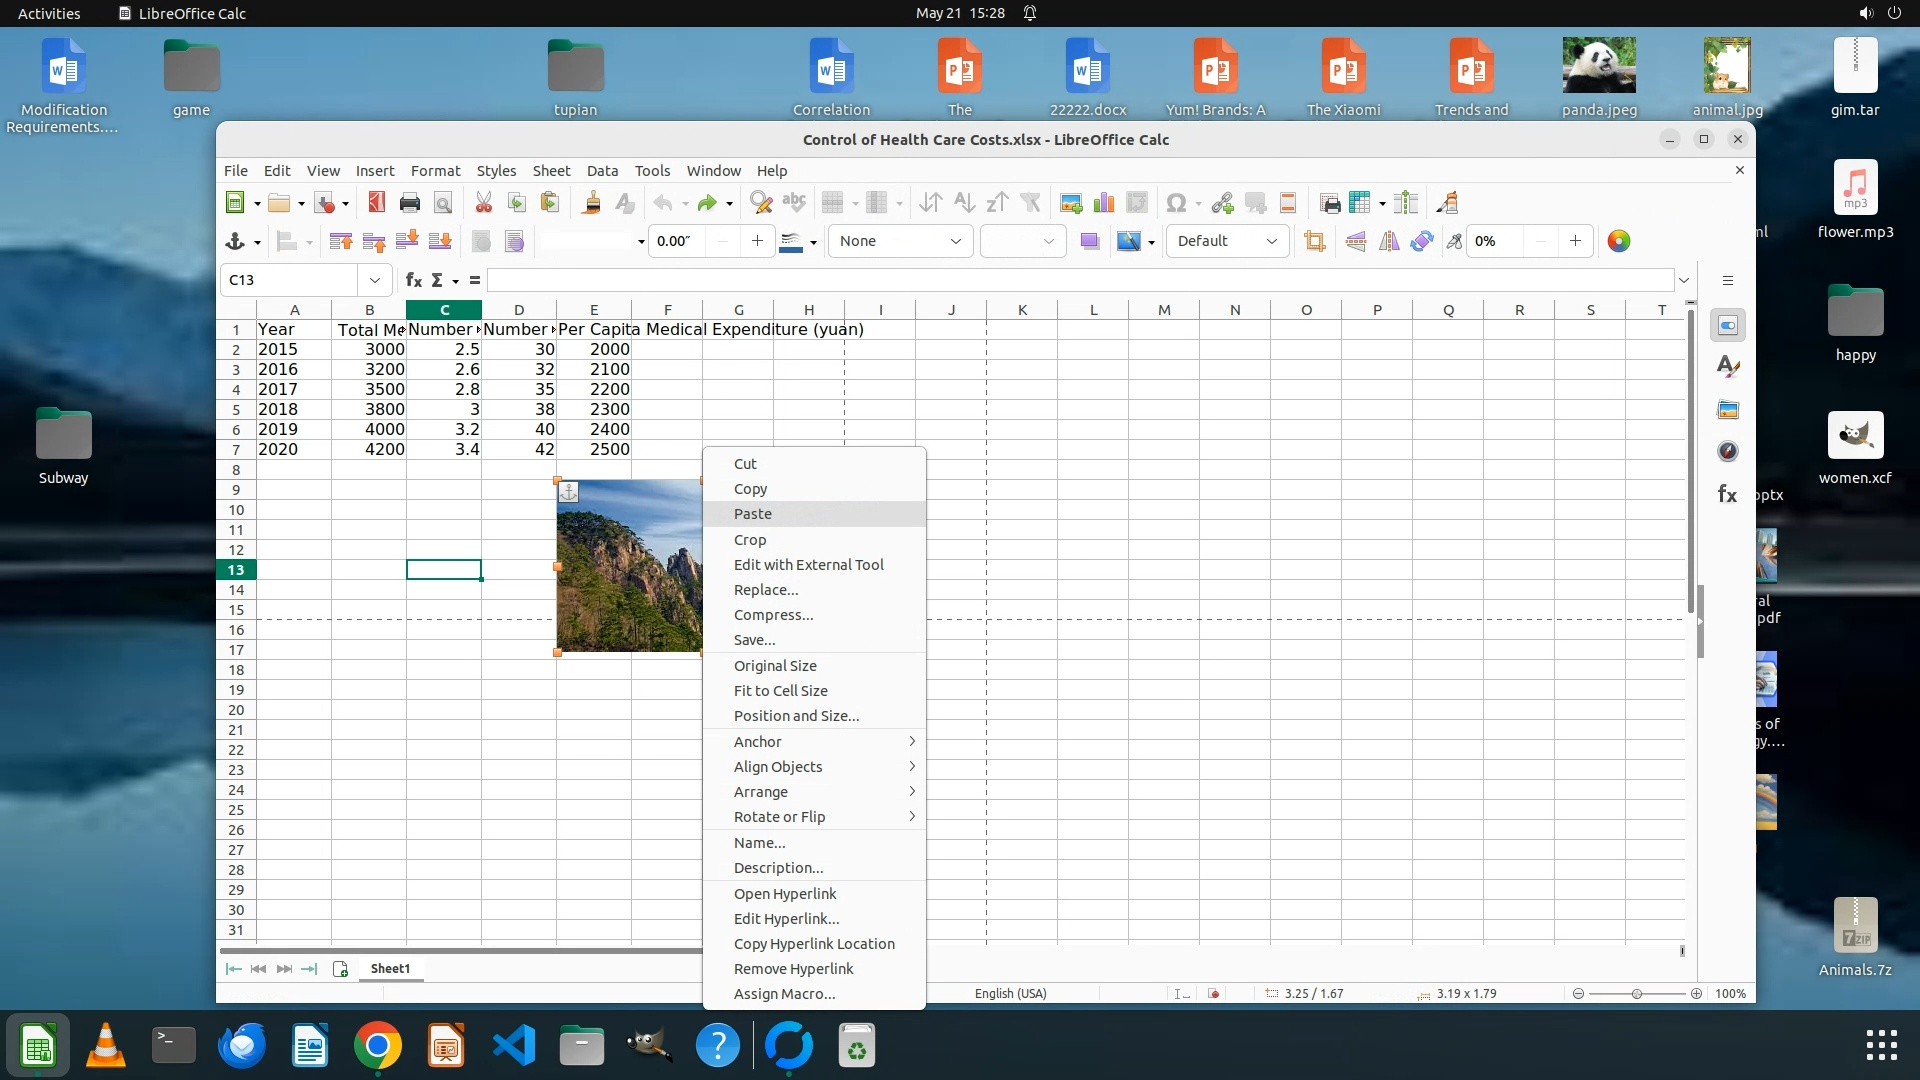Viewport: 1920px width, 1080px height.
Task: Open the image Color tool icon
Action: pyautogui.click(x=1618, y=241)
